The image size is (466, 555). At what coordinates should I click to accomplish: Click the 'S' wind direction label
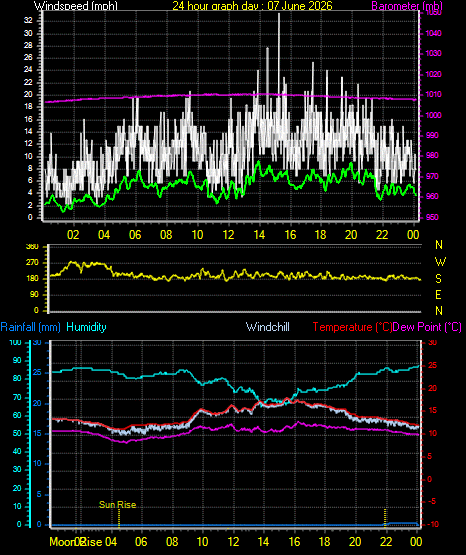tap(438, 279)
